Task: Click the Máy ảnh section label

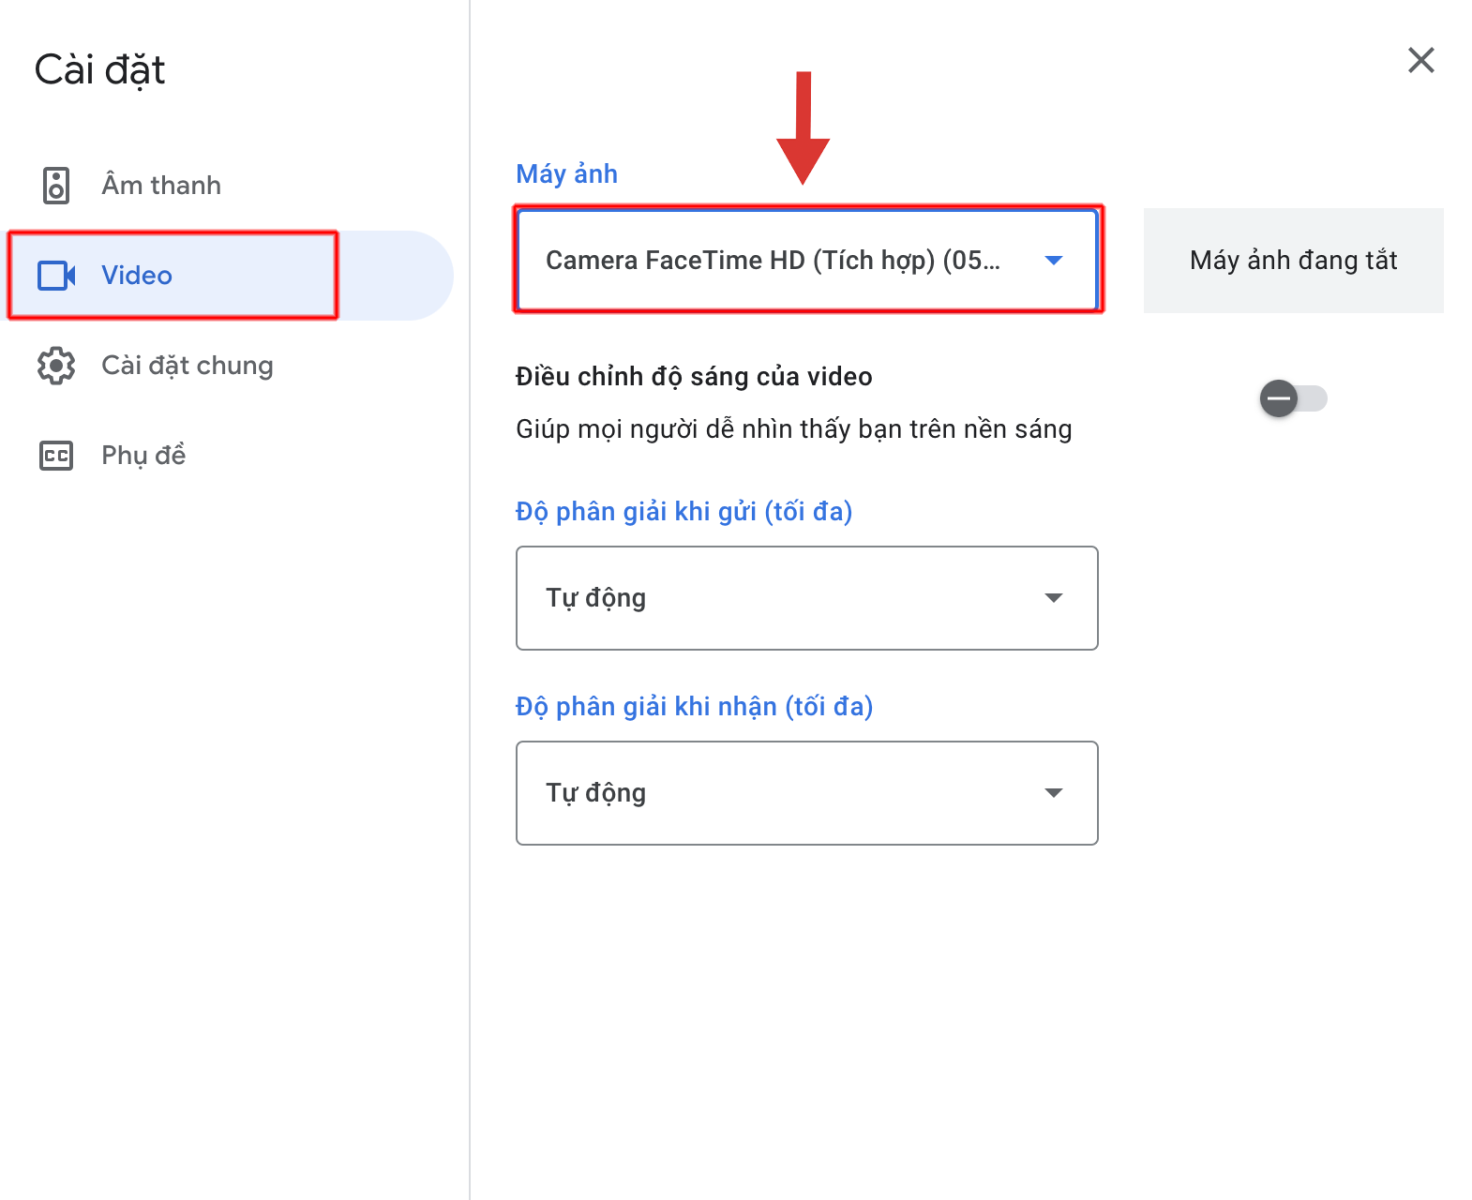Action: pyautogui.click(x=567, y=174)
